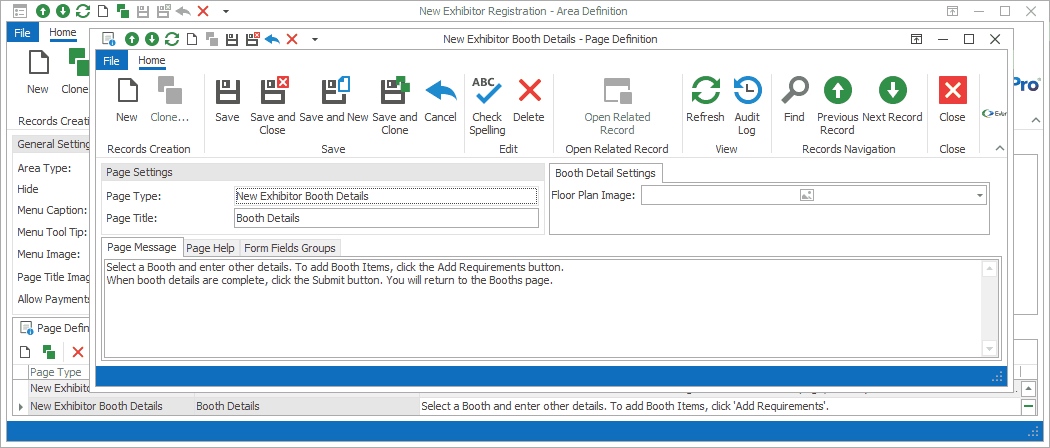This screenshot has height=448, width=1050.
Task: Open Floor Plan Image dropdown
Action: pos(980,196)
